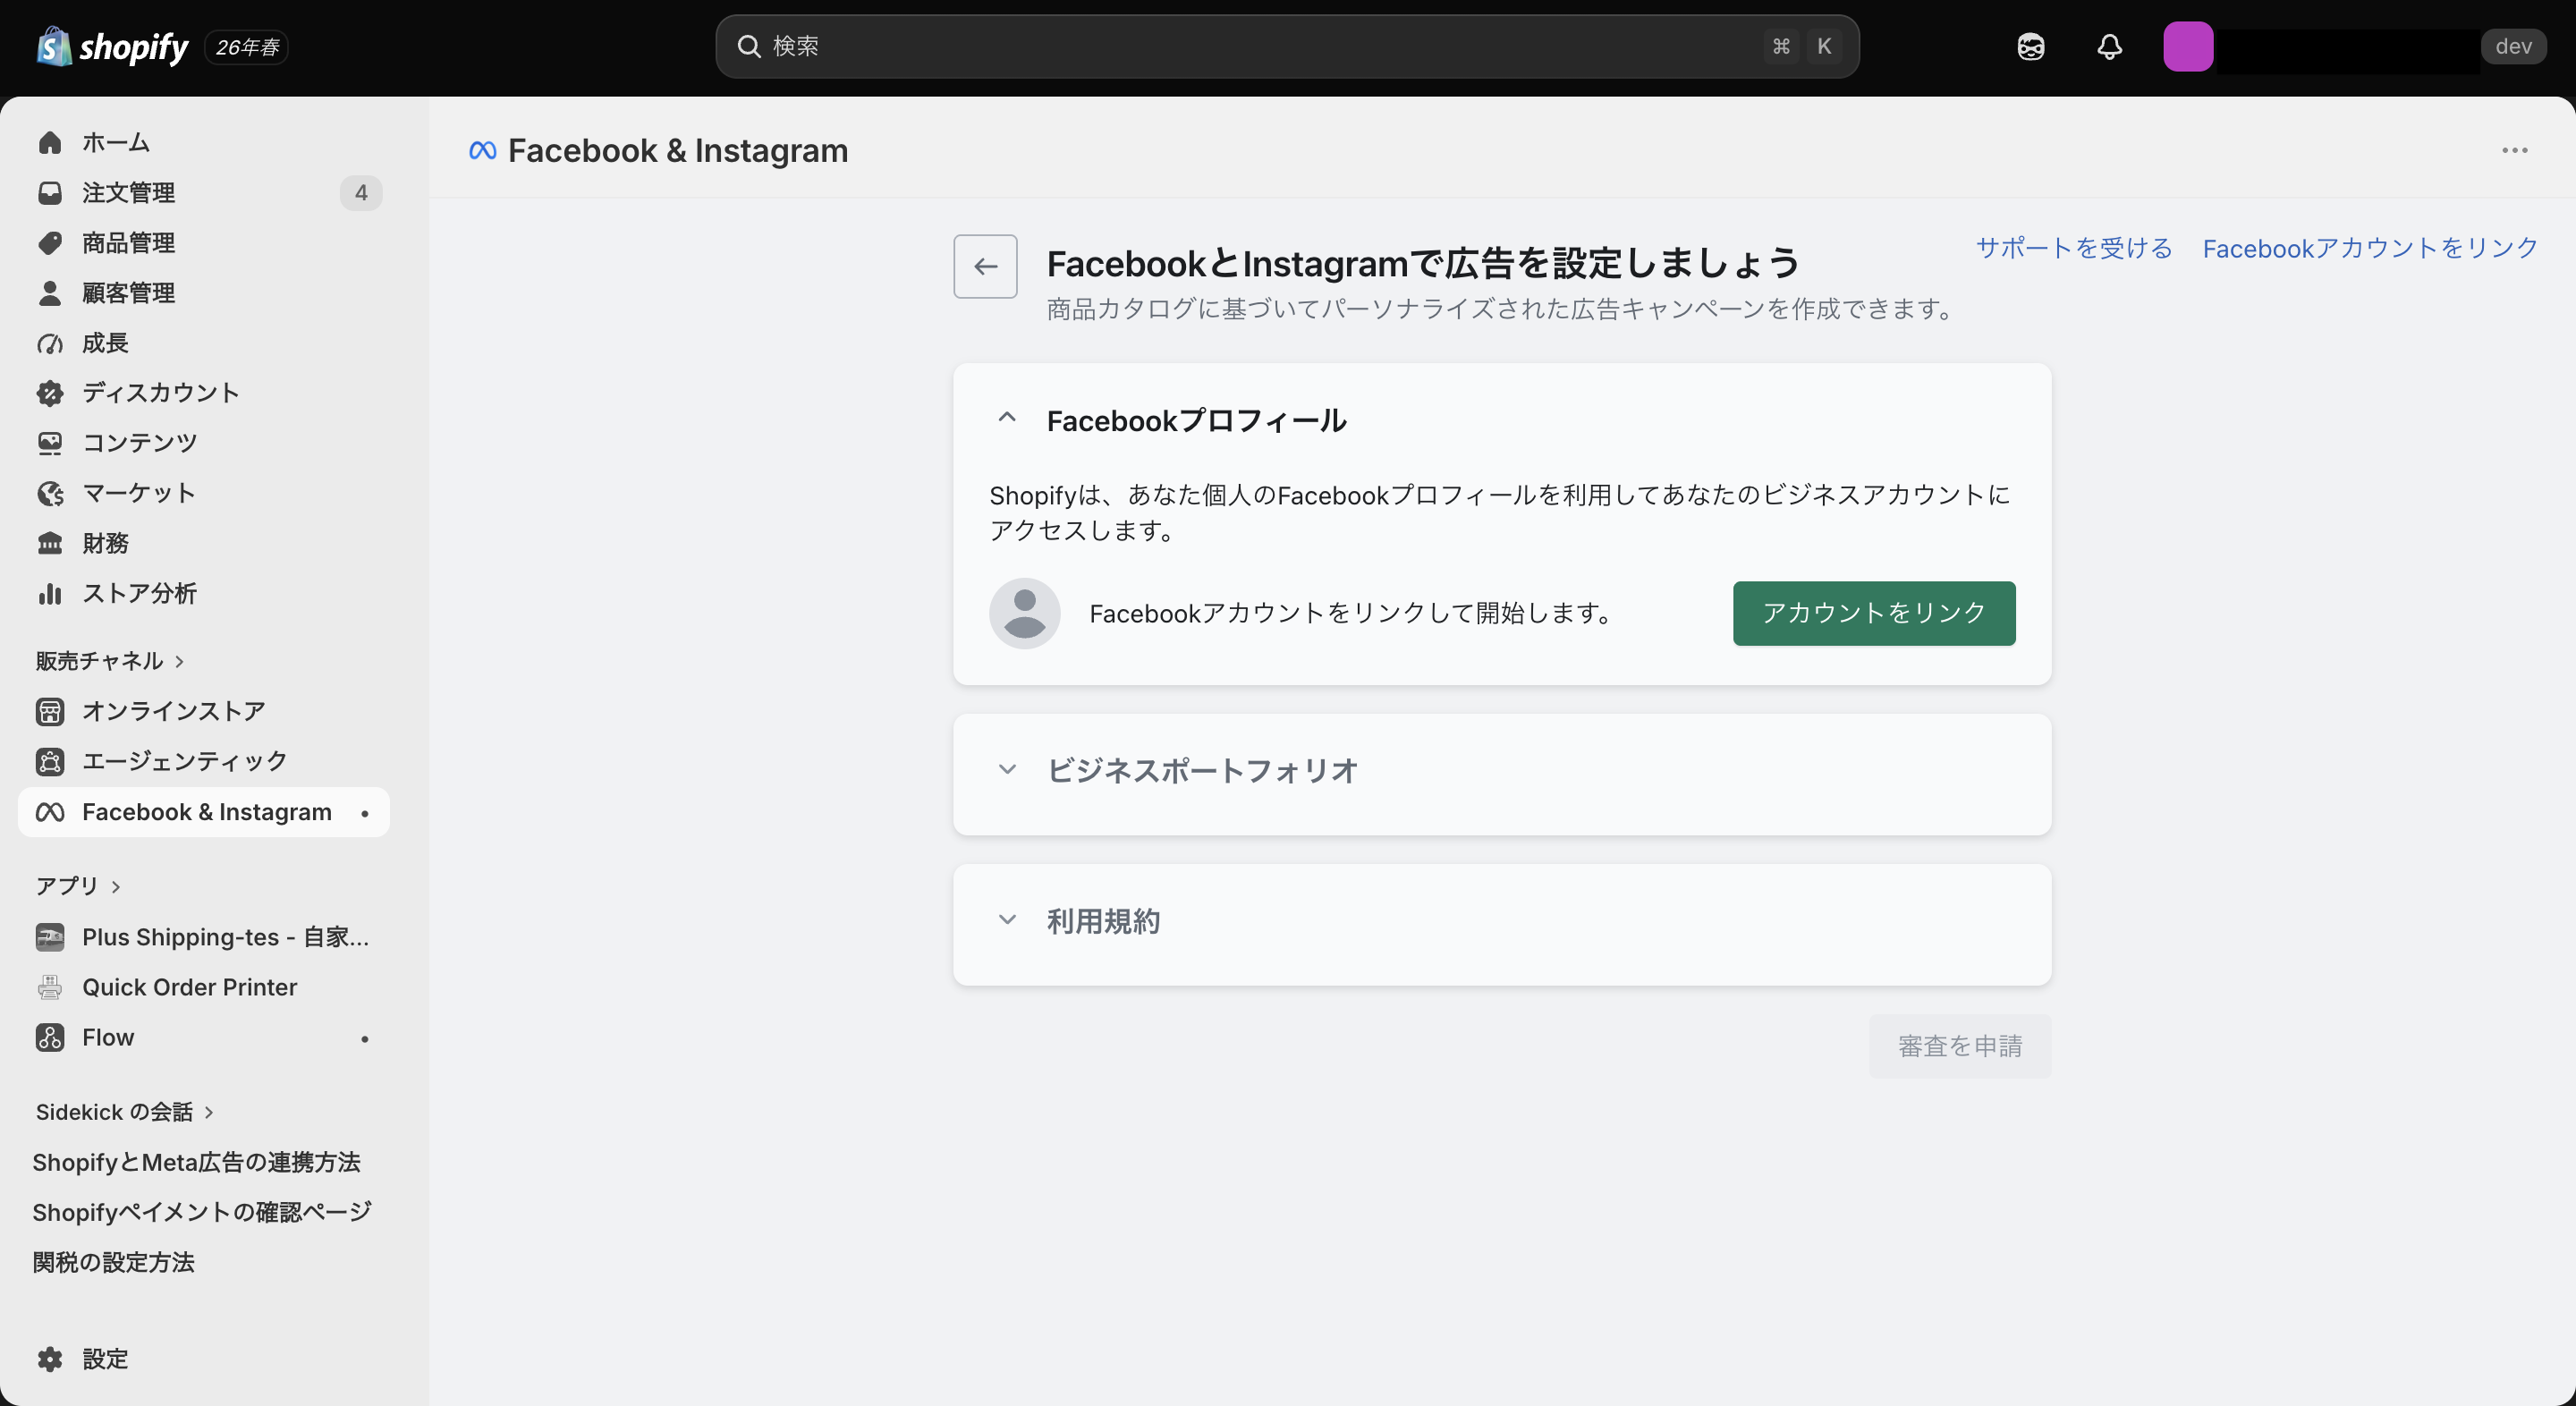Click the three-dot more actions icon
The width and height of the screenshot is (2576, 1406).
tap(2514, 150)
